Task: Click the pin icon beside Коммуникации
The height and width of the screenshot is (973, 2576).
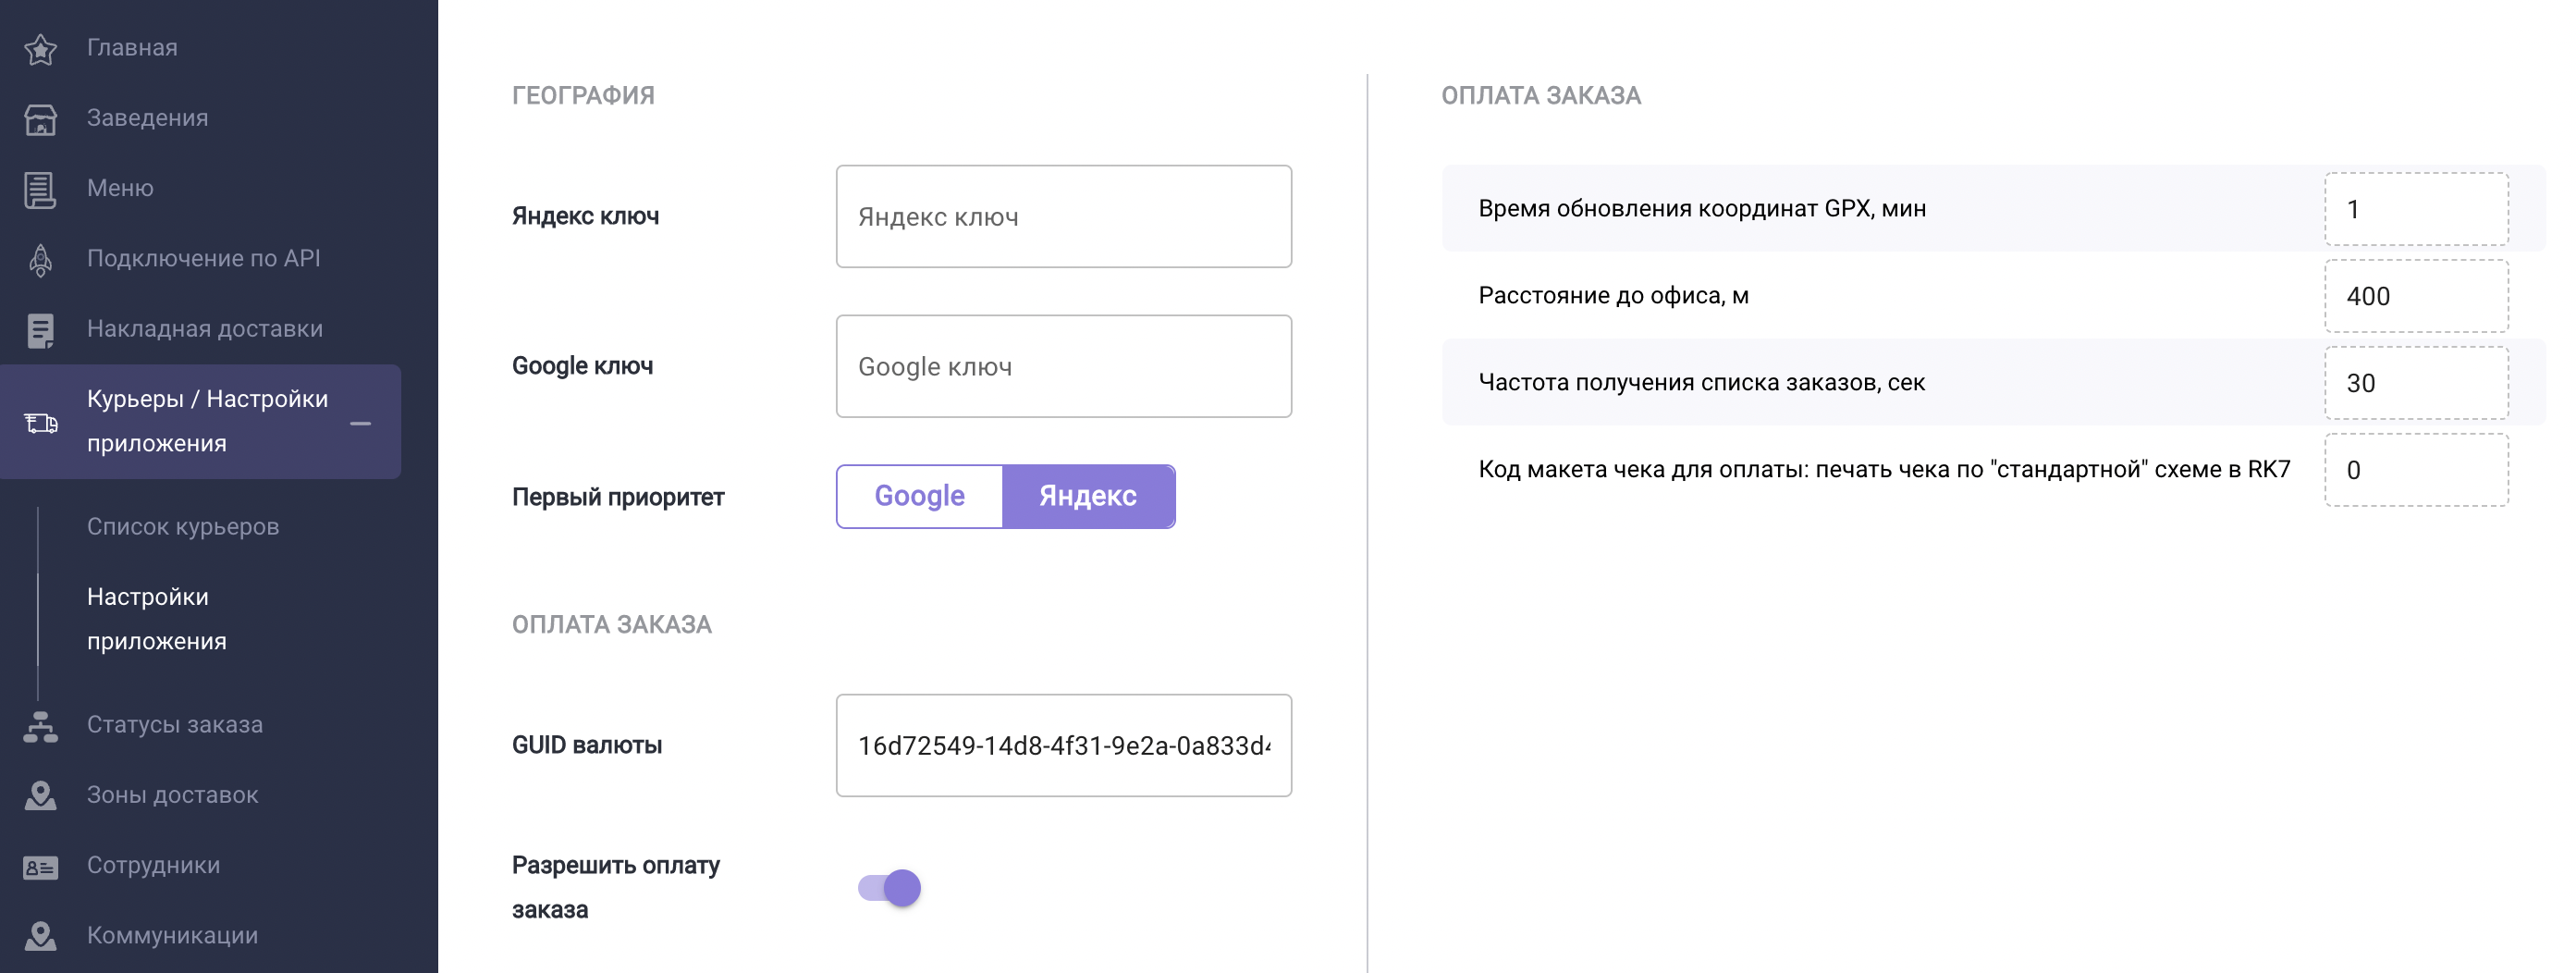Action: pyautogui.click(x=40, y=936)
